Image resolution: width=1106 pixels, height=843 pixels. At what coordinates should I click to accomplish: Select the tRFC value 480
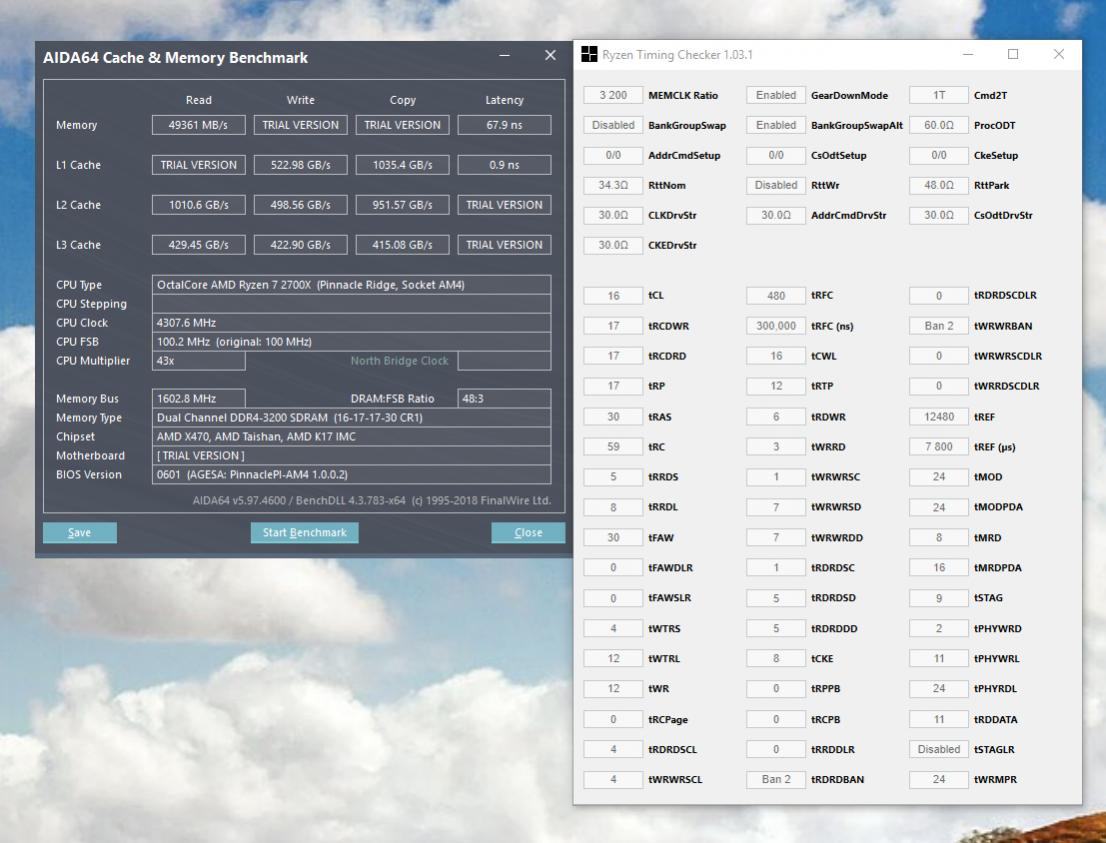click(776, 296)
